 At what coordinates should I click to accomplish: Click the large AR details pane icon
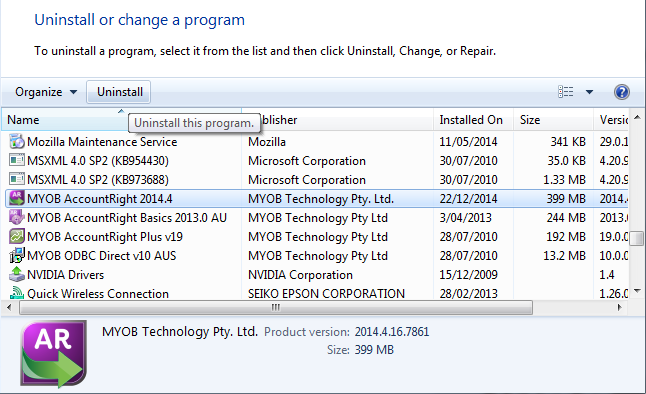[54, 354]
